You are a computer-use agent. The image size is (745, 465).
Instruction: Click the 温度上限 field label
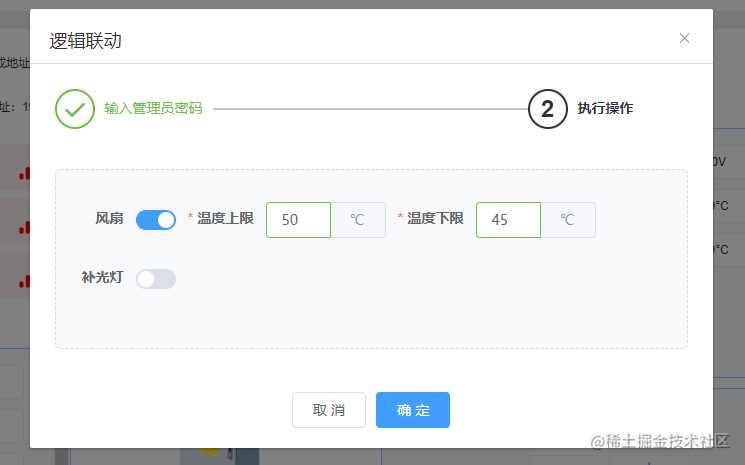(x=225, y=218)
